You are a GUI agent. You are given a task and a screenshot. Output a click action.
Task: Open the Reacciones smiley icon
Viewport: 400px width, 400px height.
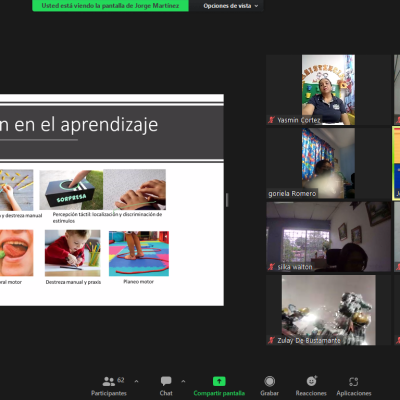(311, 381)
